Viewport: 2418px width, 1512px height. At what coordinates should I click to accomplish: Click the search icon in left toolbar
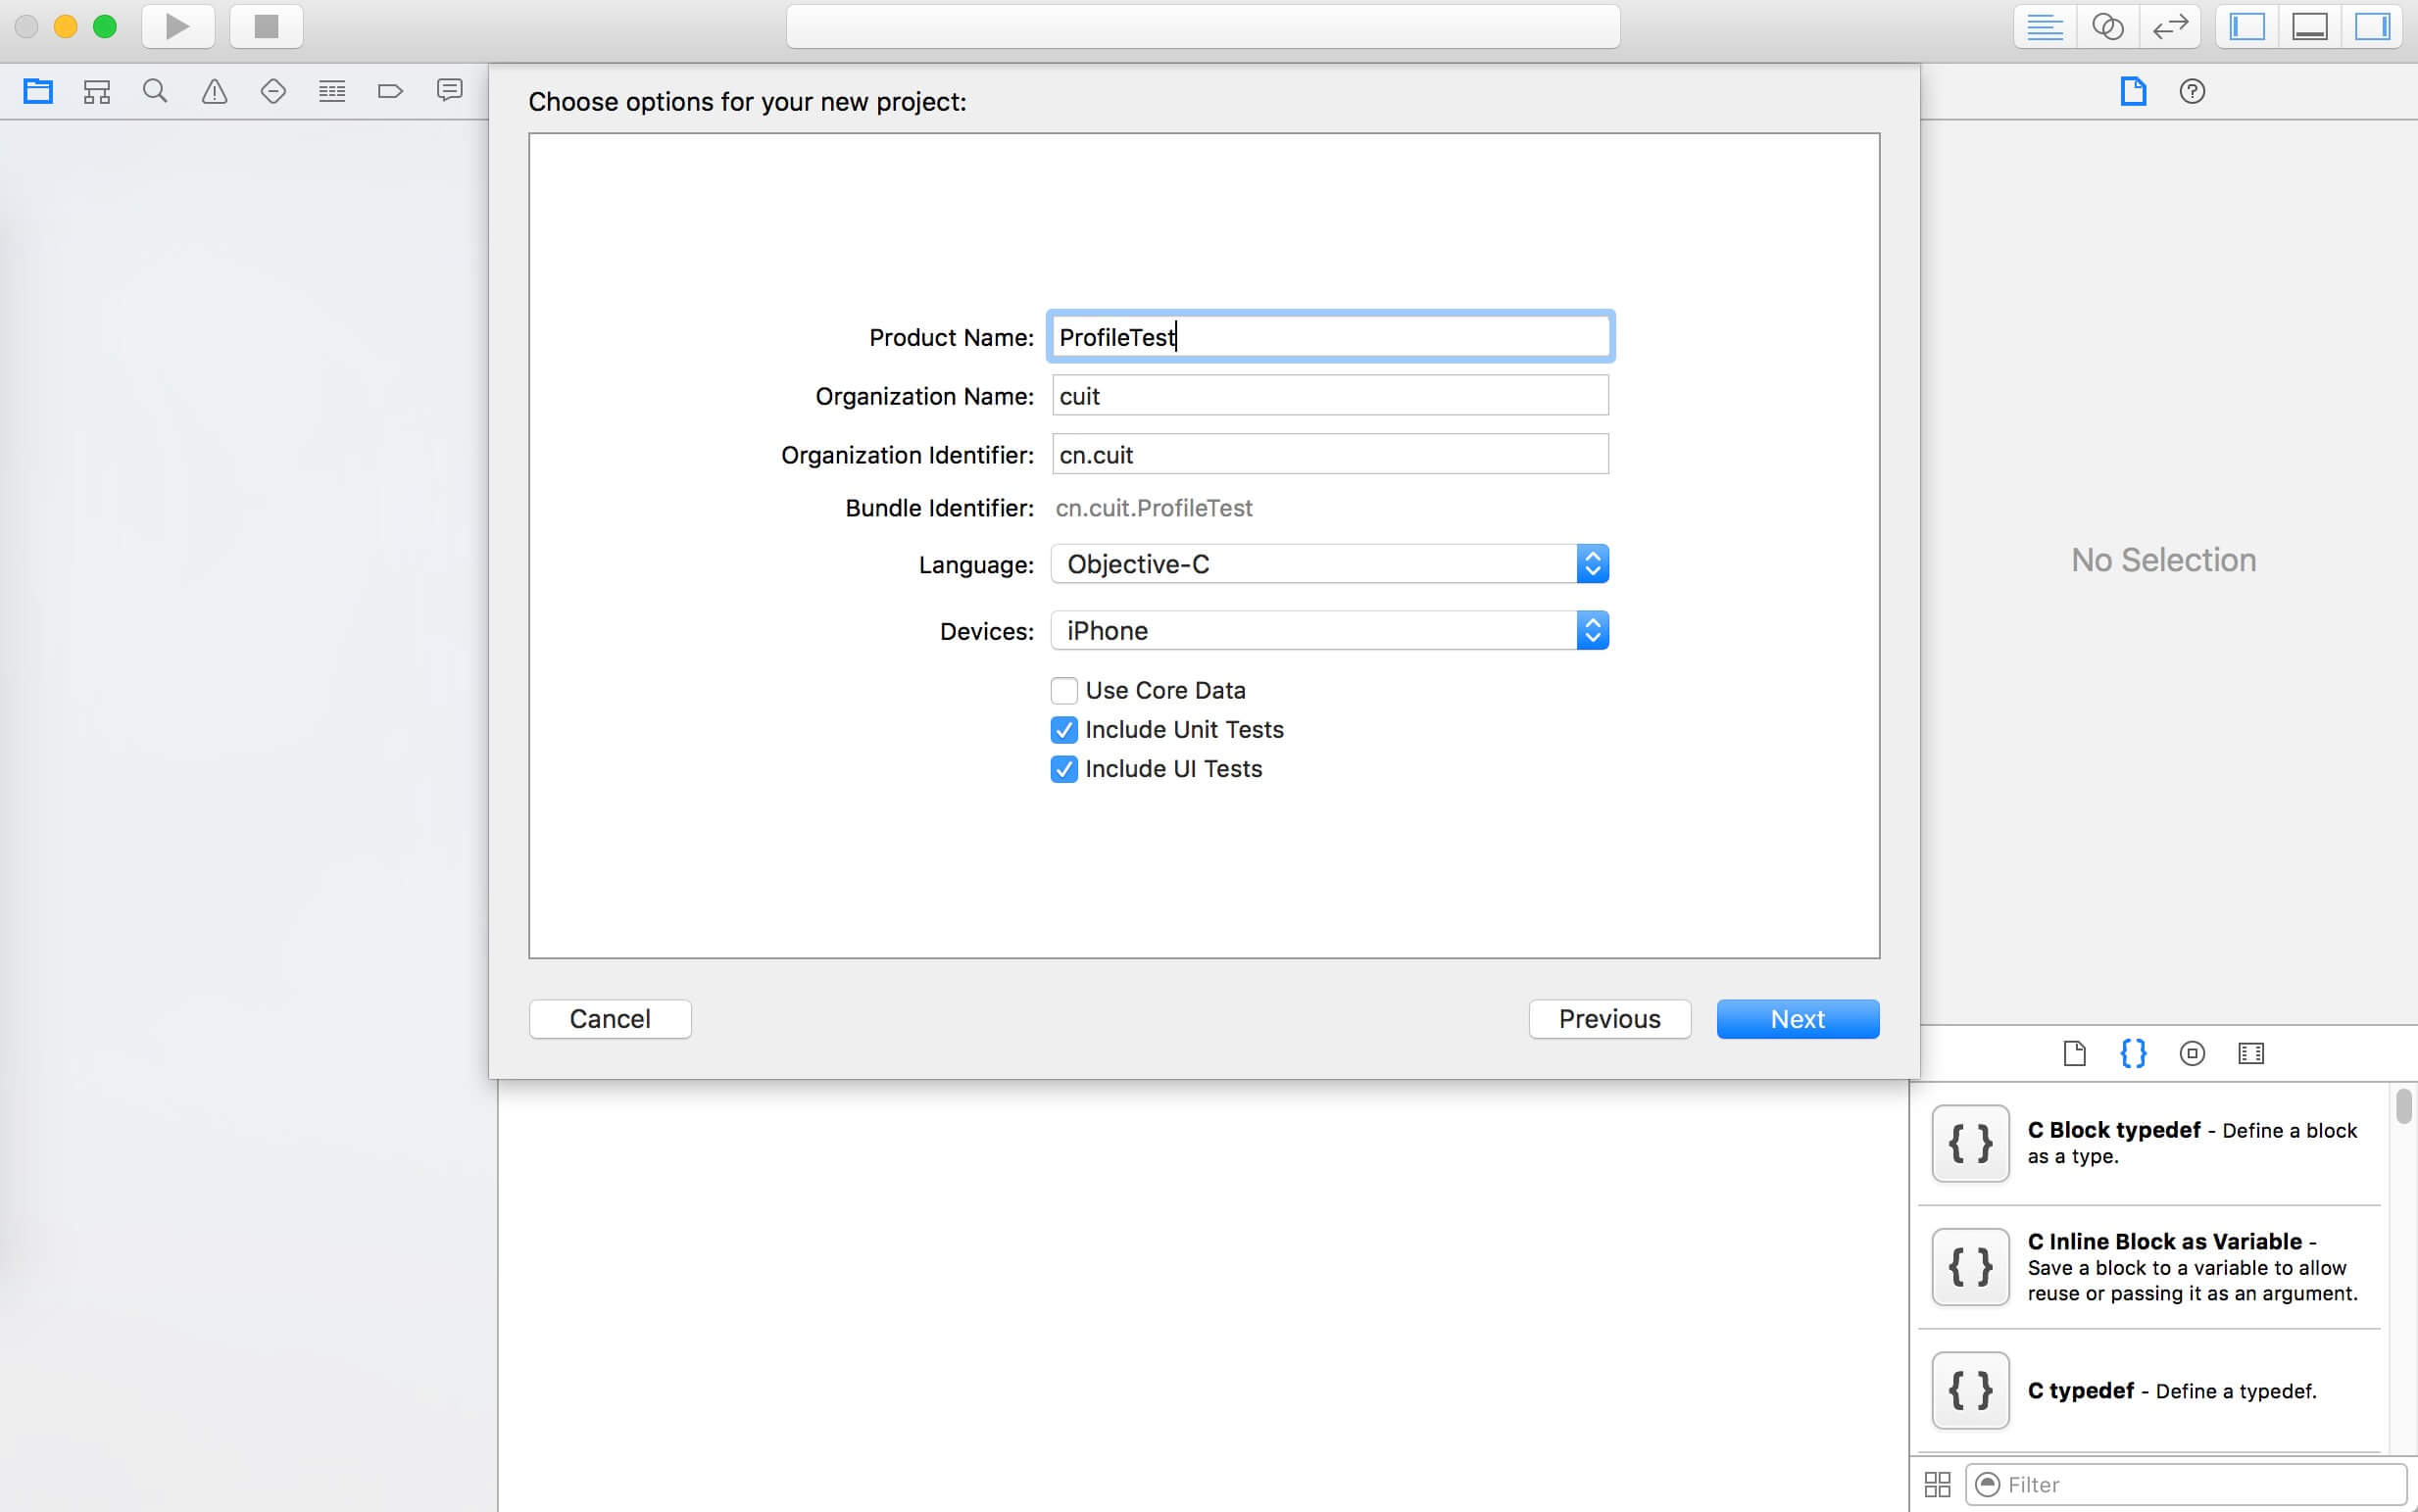[x=153, y=89]
